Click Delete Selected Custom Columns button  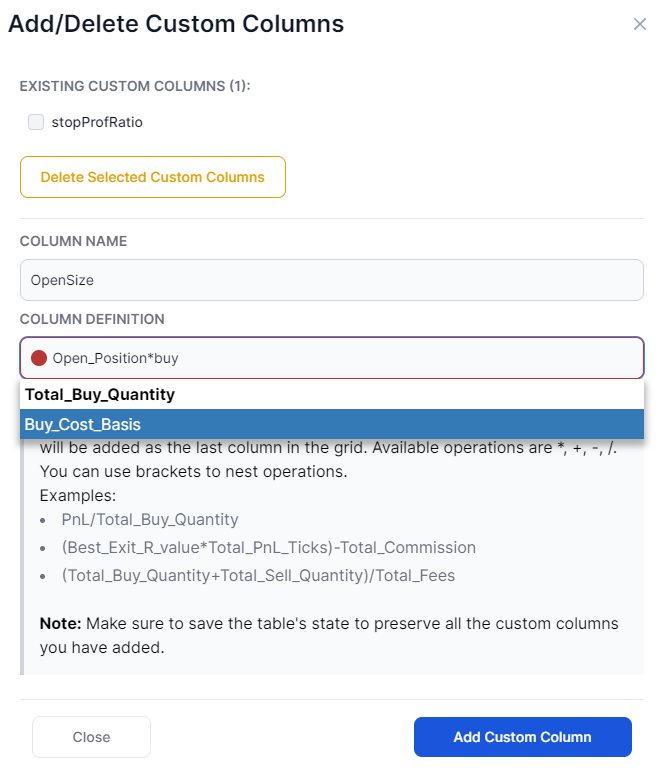click(x=153, y=177)
